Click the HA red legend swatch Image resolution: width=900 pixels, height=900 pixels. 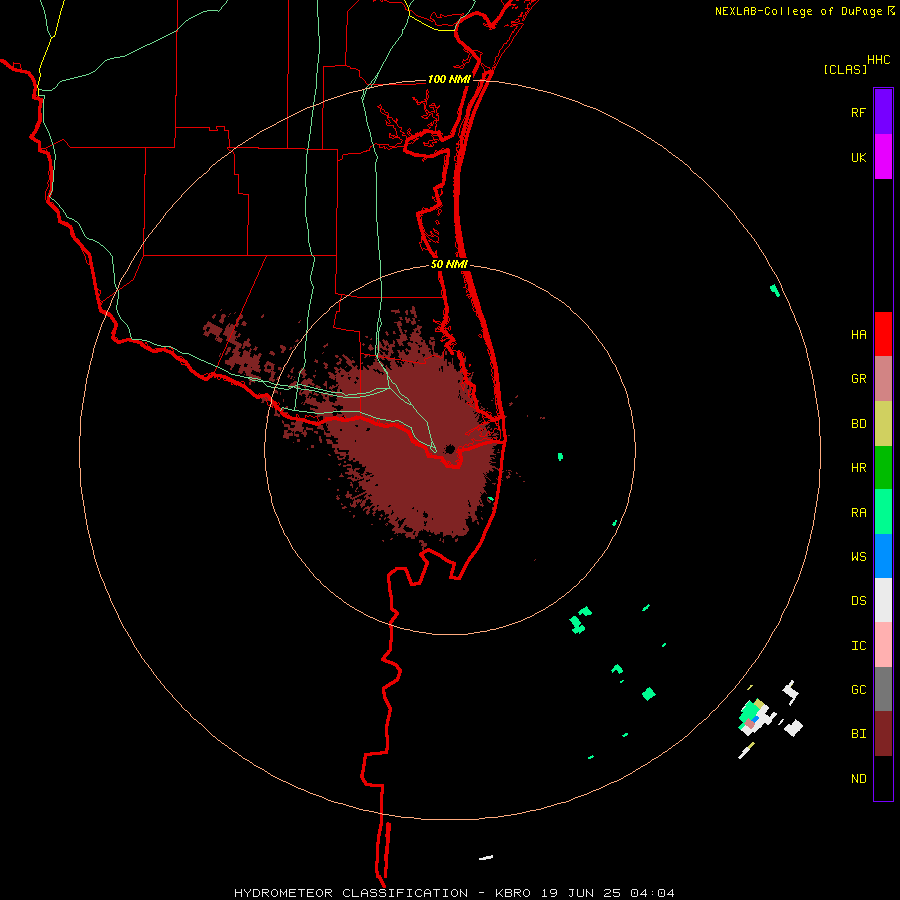coord(883,334)
